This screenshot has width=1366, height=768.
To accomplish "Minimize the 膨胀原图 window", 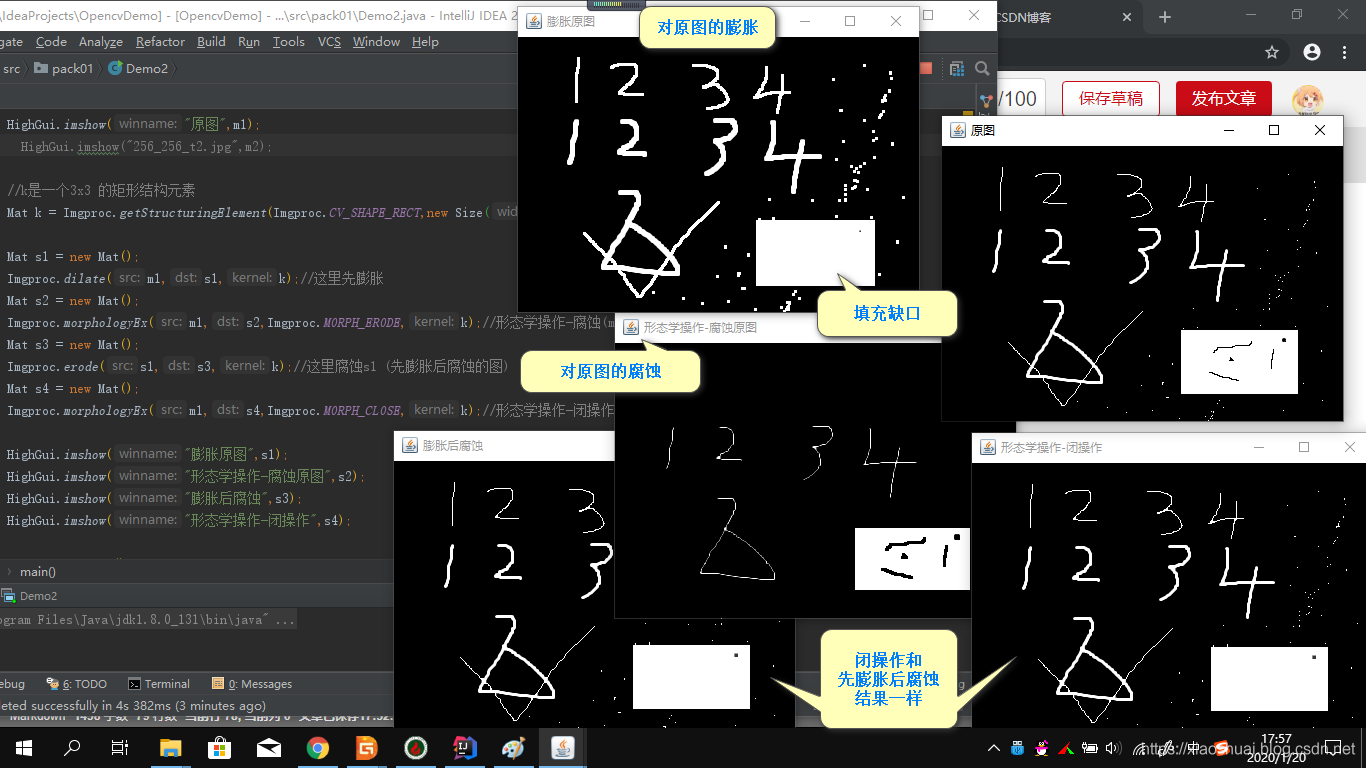I will [x=804, y=21].
